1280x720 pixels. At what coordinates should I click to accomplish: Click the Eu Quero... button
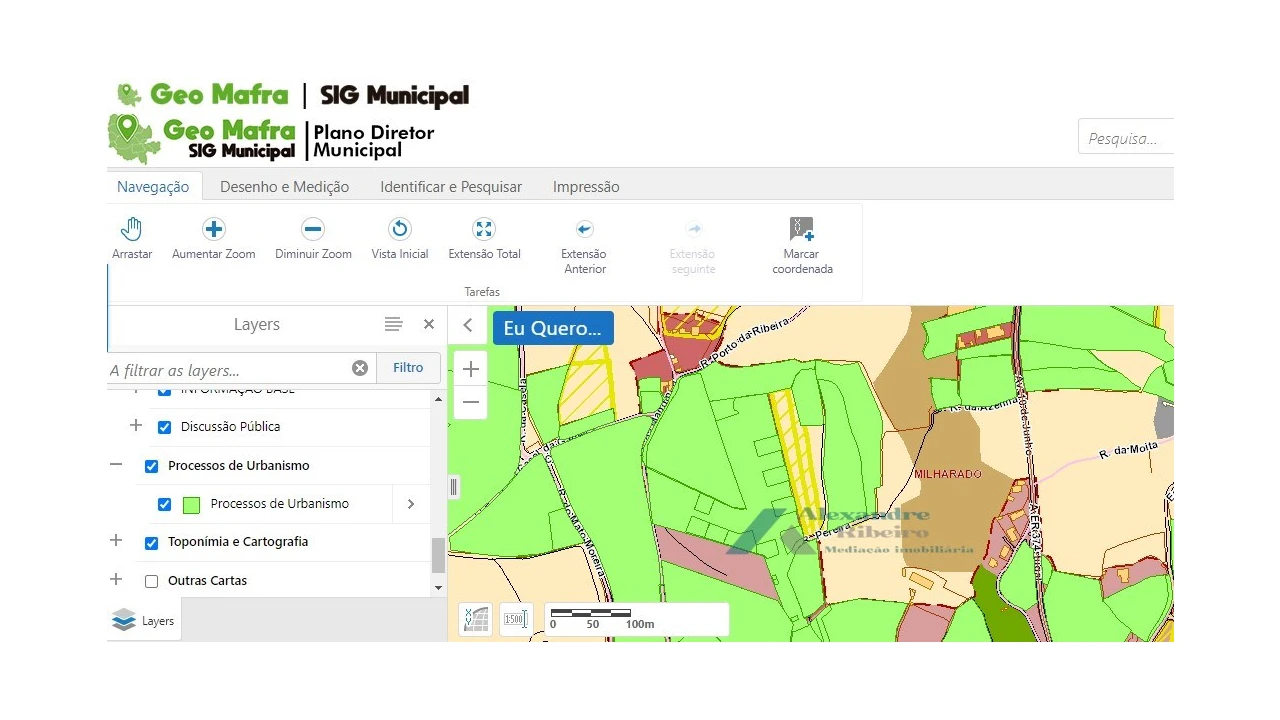click(552, 328)
